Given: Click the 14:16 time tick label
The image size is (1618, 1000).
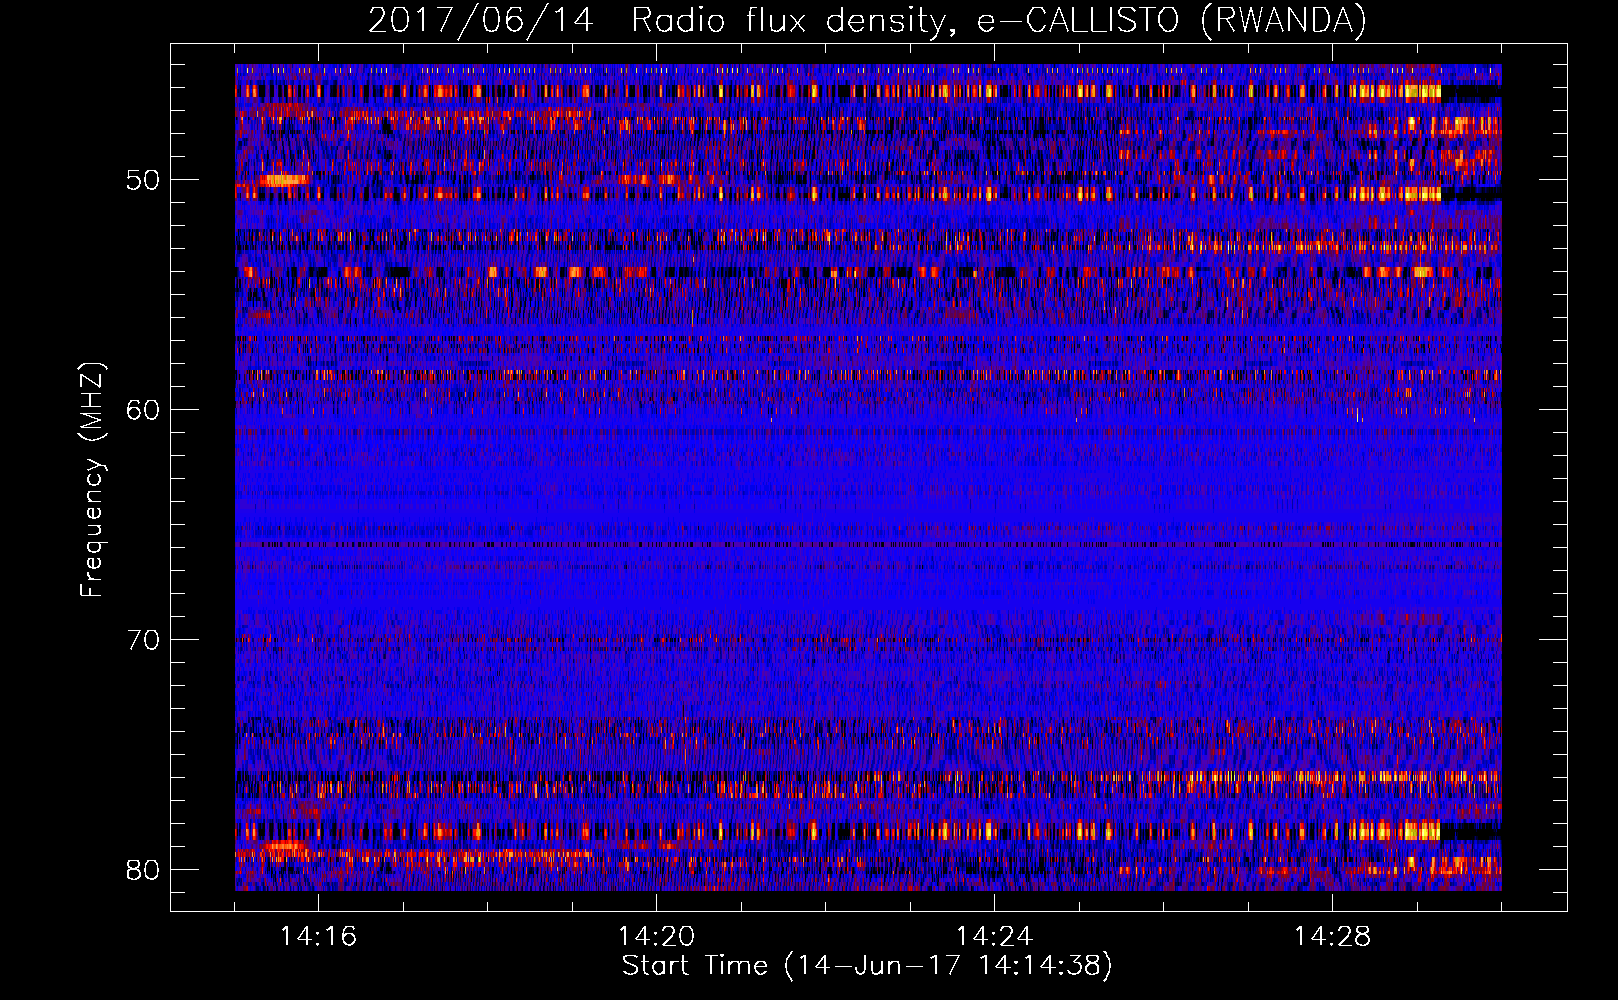Looking at the screenshot, I should tap(319, 936).
